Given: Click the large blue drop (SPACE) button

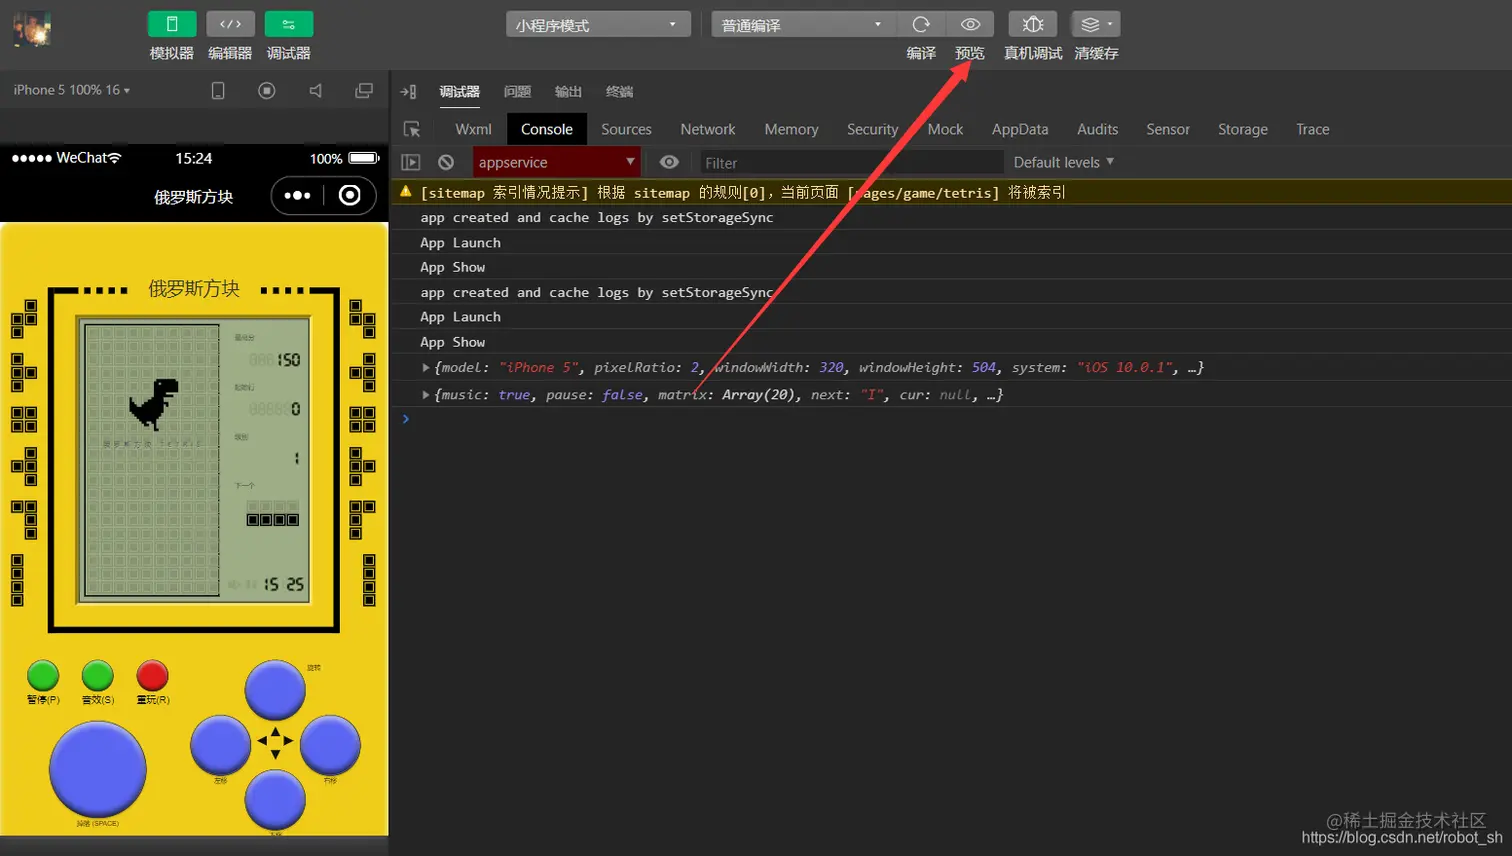Looking at the screenshot, I should (x=98, y=768).
